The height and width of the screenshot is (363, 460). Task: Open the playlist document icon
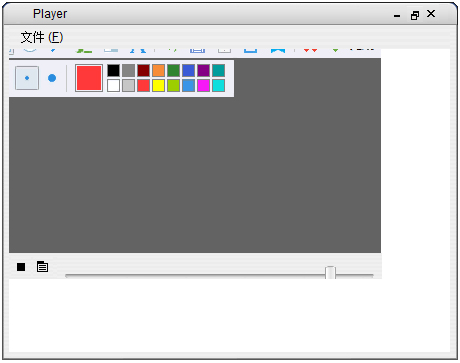pos(42,266)
